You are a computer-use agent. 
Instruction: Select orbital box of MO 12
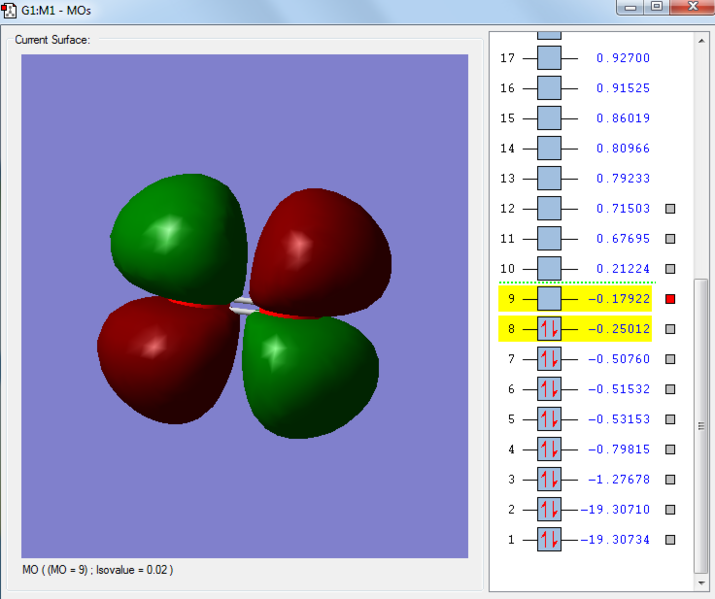(x=549, y=208)
